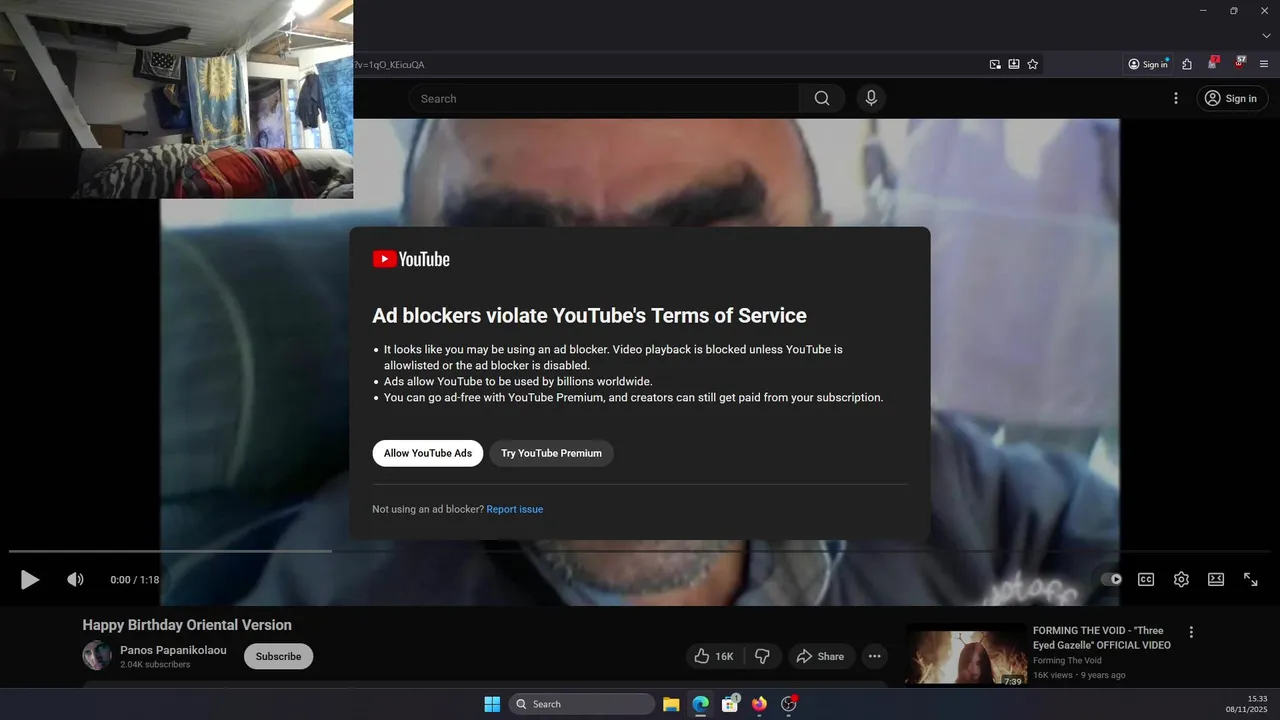Open extension icon with red 7 badge
The width and height of the screenshot is (1280, 720).
(1213, 63)
